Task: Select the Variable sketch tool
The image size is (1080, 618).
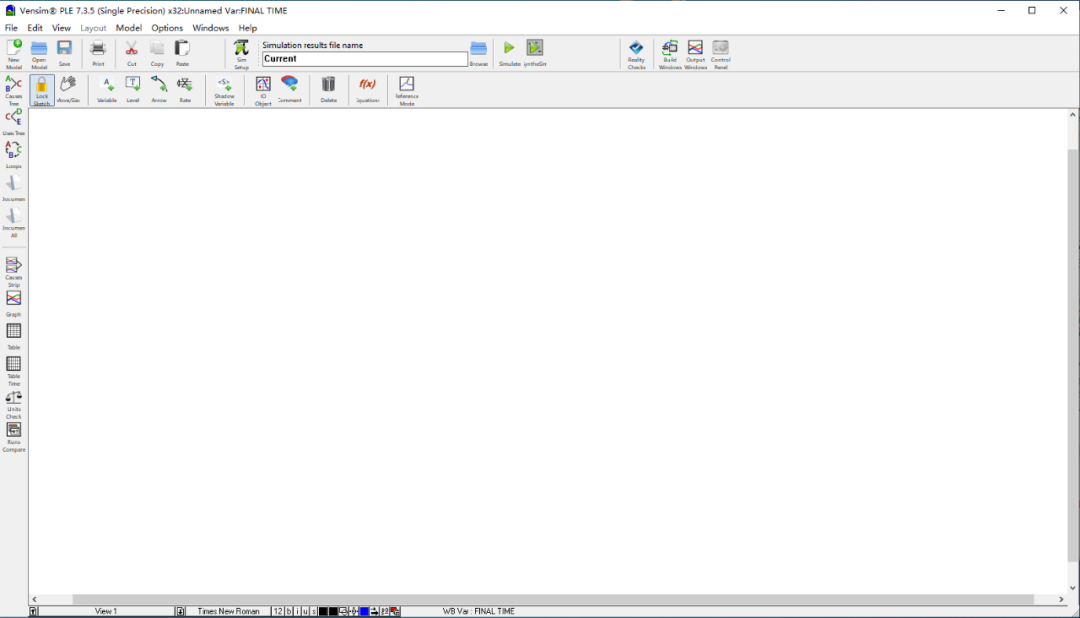Action: [107, 90]
